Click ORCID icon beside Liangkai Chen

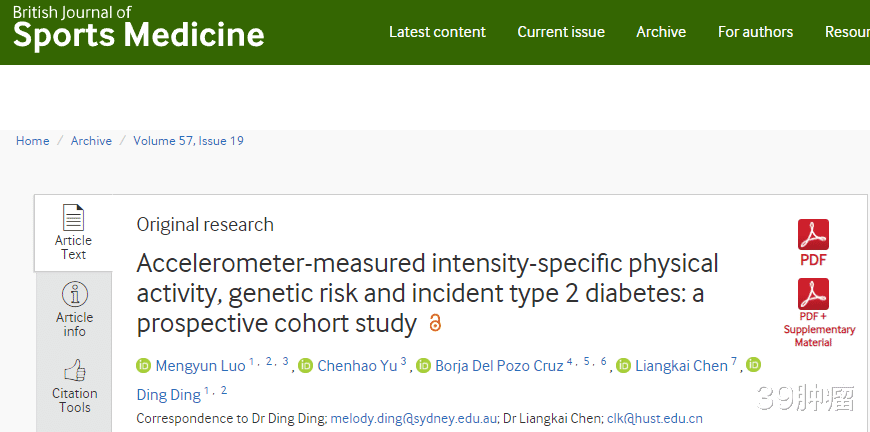(623, 366)
